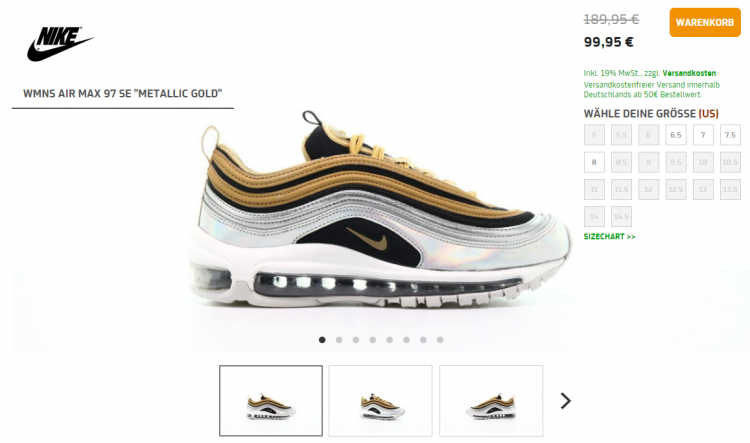Jump to last image carousel dot
Image resolution: width=750 pixels, height=443 pixels.
click(440, 340)
